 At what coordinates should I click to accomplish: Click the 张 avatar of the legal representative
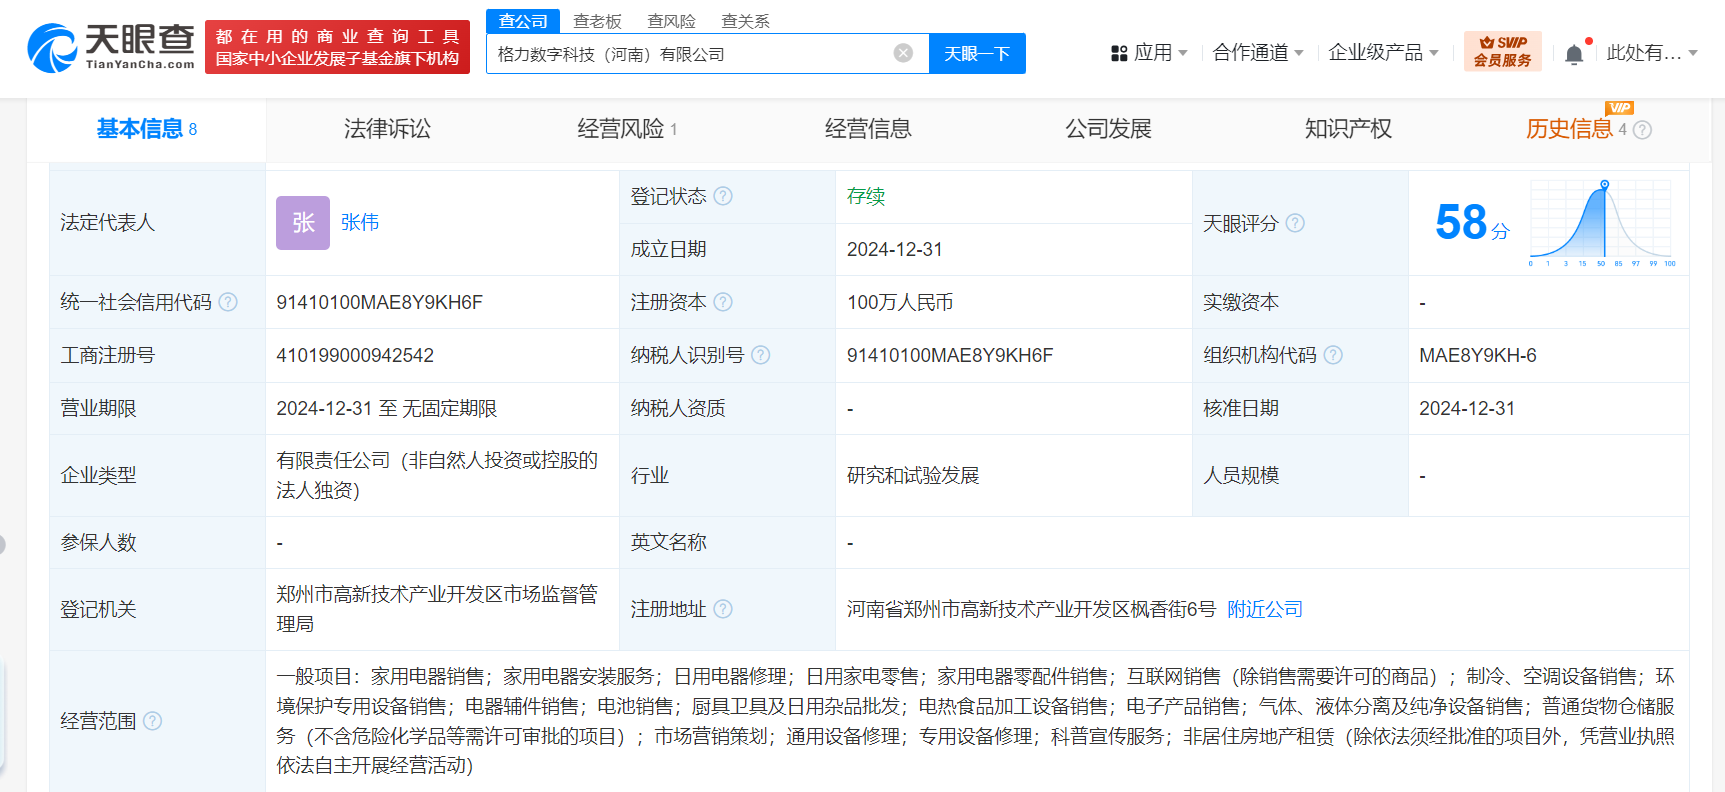point(303,223)
